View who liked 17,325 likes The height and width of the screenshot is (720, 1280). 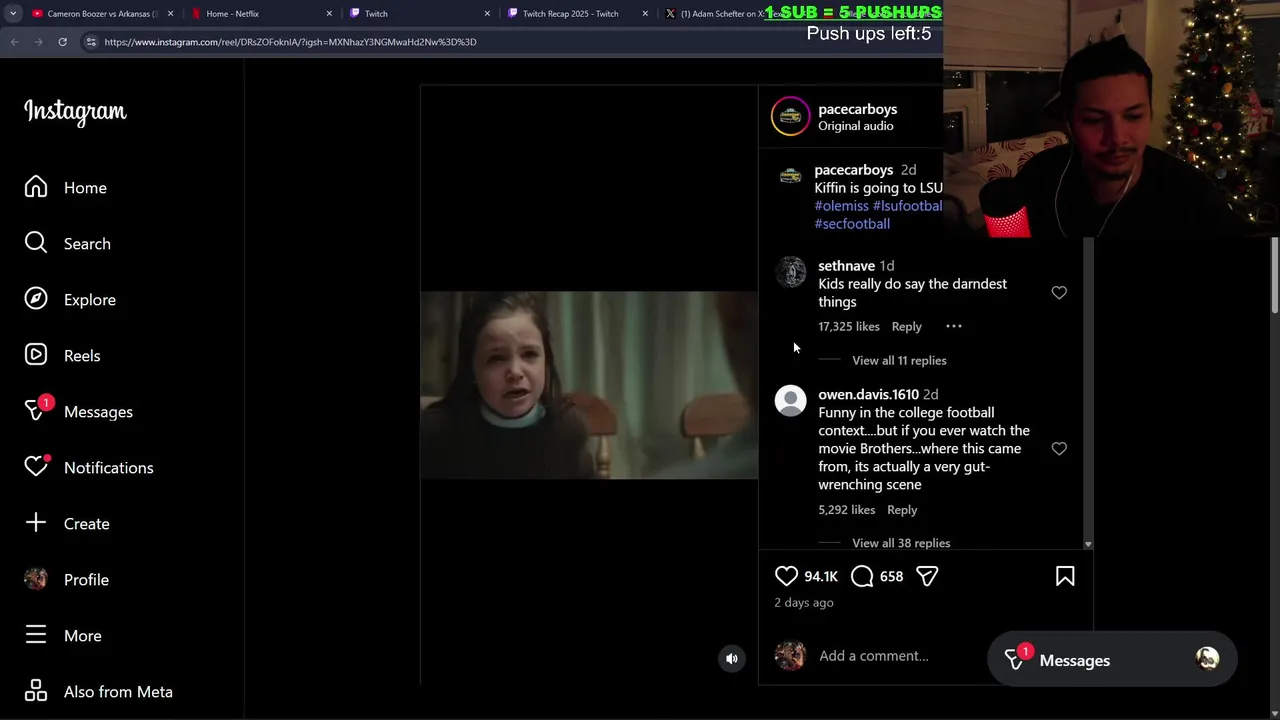848,326
